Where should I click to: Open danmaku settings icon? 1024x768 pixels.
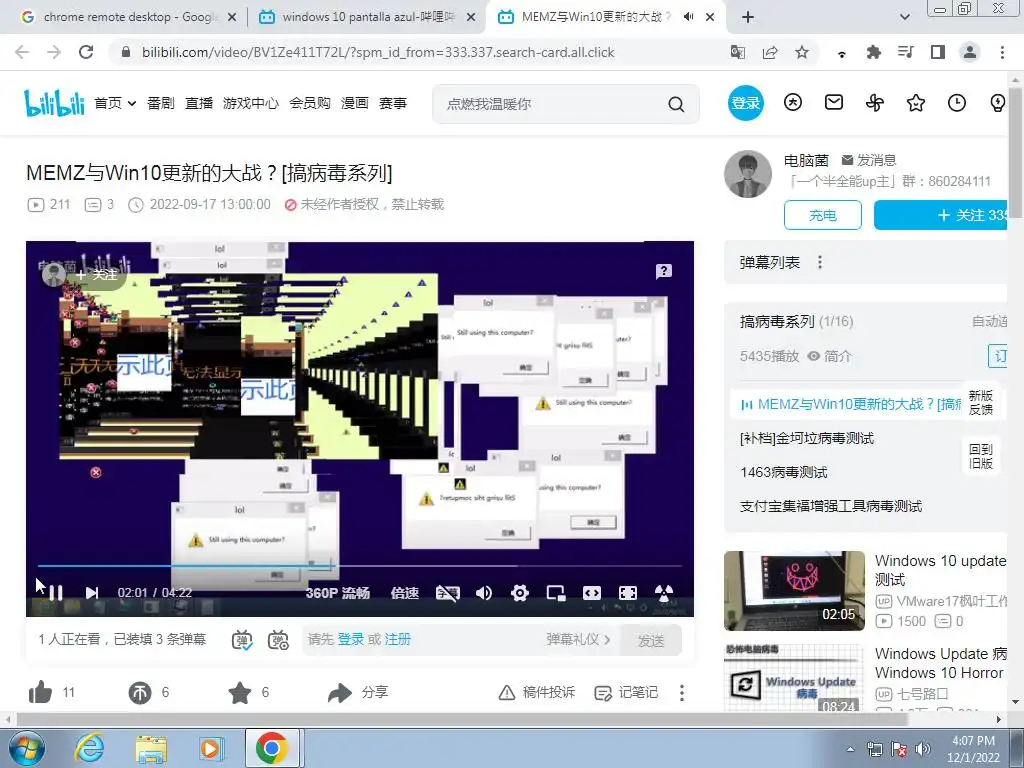278,640
